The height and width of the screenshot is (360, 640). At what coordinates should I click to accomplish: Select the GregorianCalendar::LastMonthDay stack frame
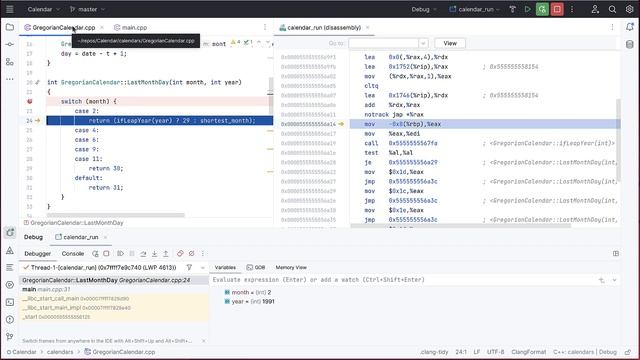pyautogui.click(x=113, y=280)
